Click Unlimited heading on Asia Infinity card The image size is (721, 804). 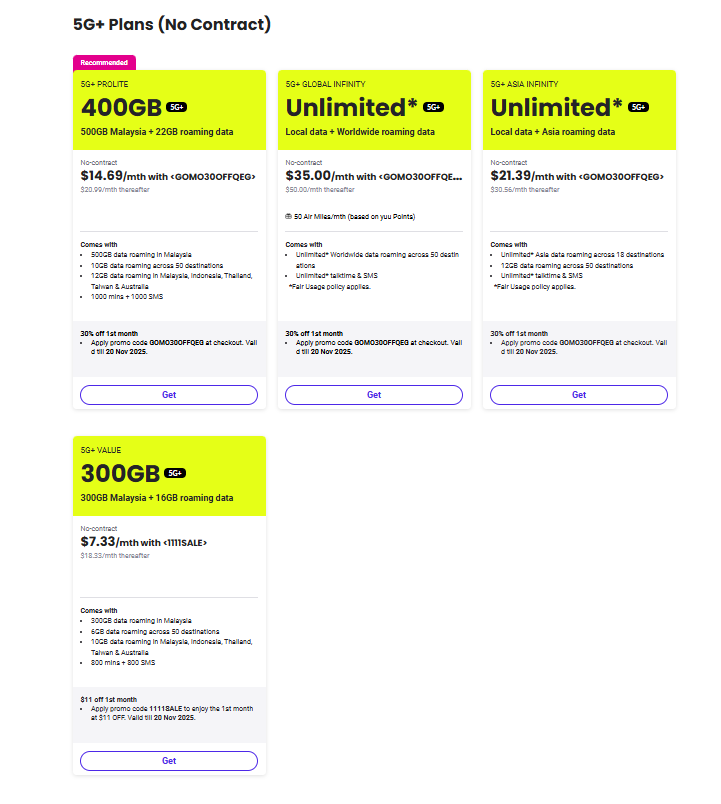[554, 107]
